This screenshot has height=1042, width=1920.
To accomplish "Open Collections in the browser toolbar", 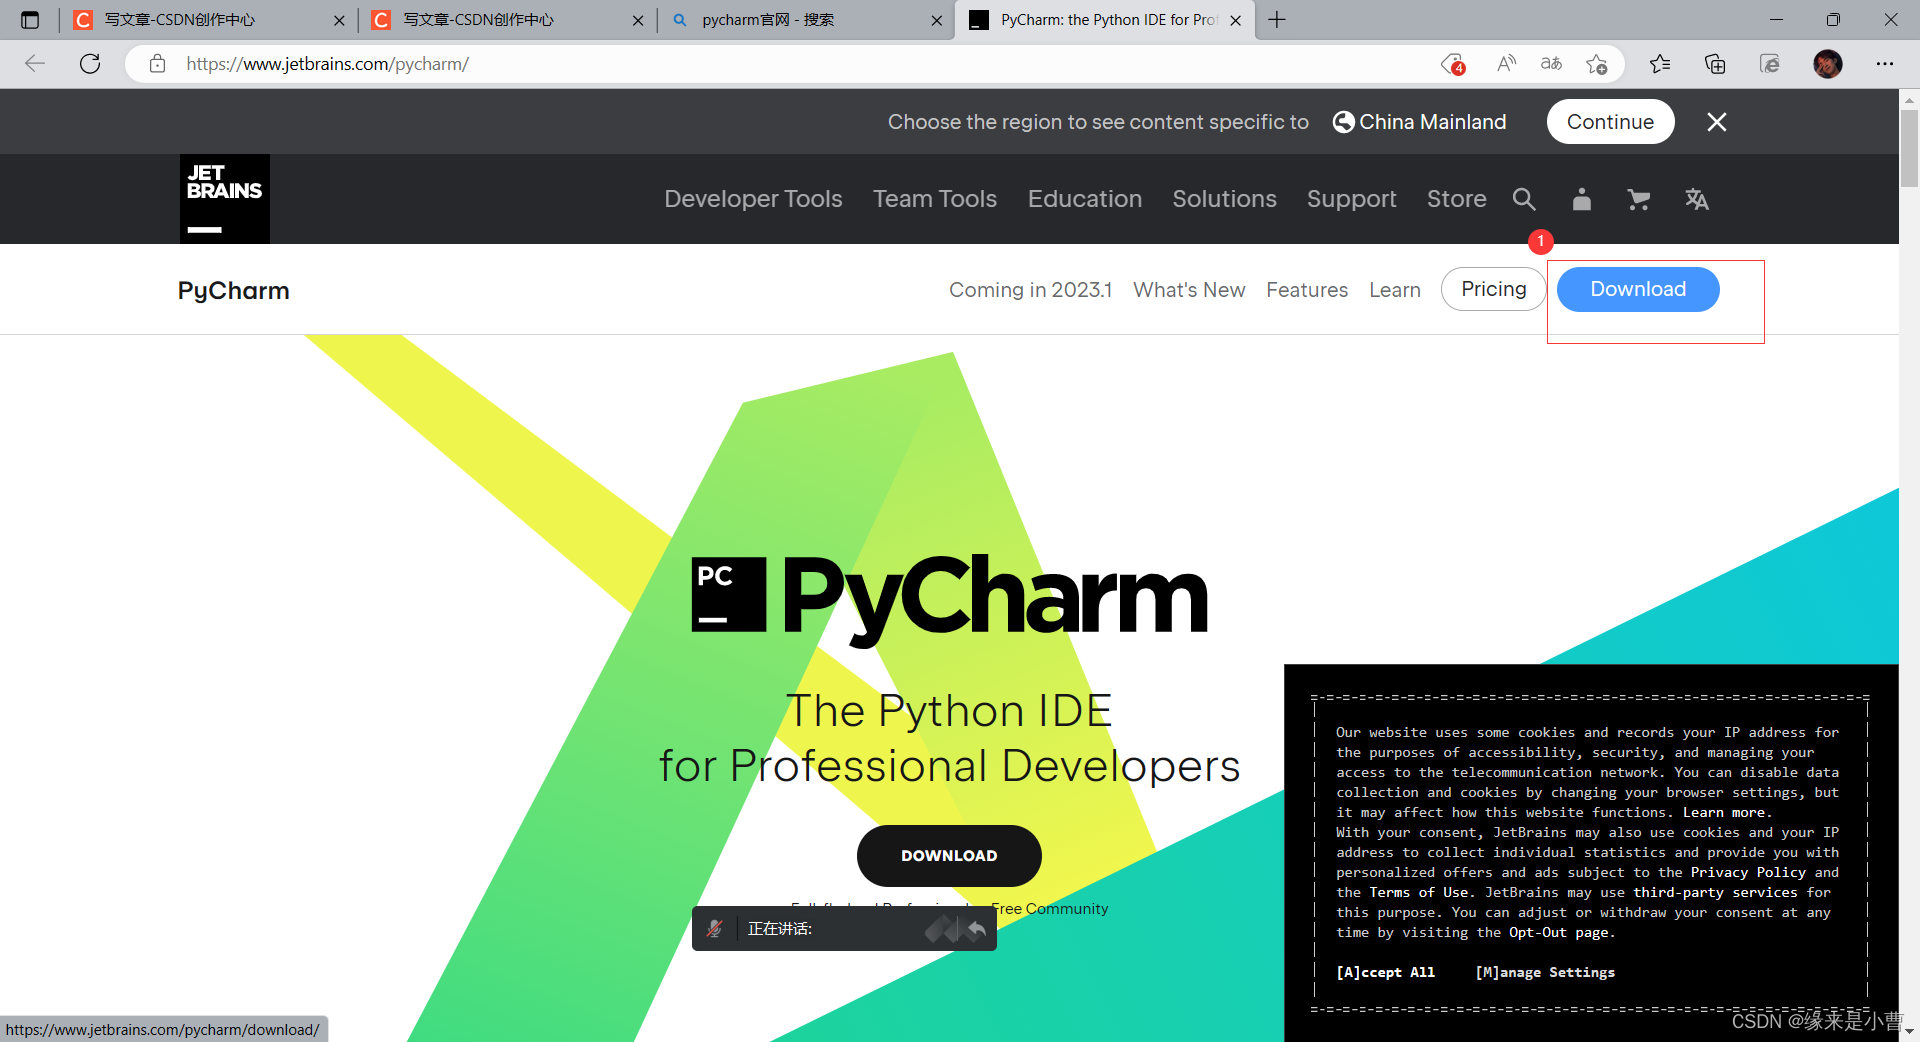I will 1715,63.
